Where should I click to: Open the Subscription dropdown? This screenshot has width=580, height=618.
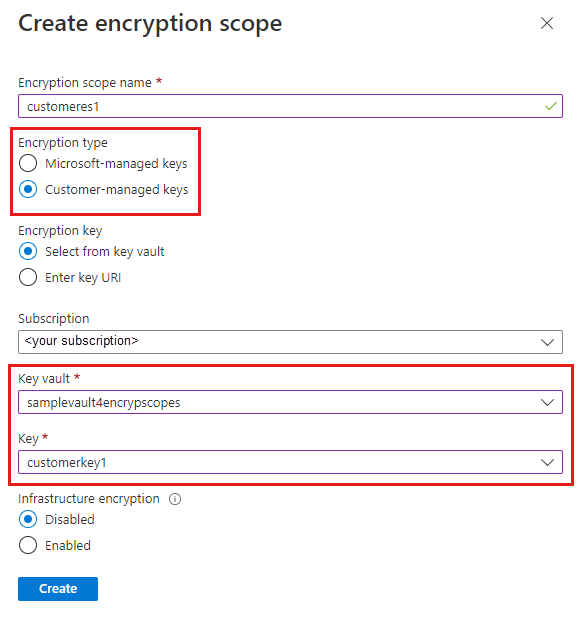tap(290, 342)
